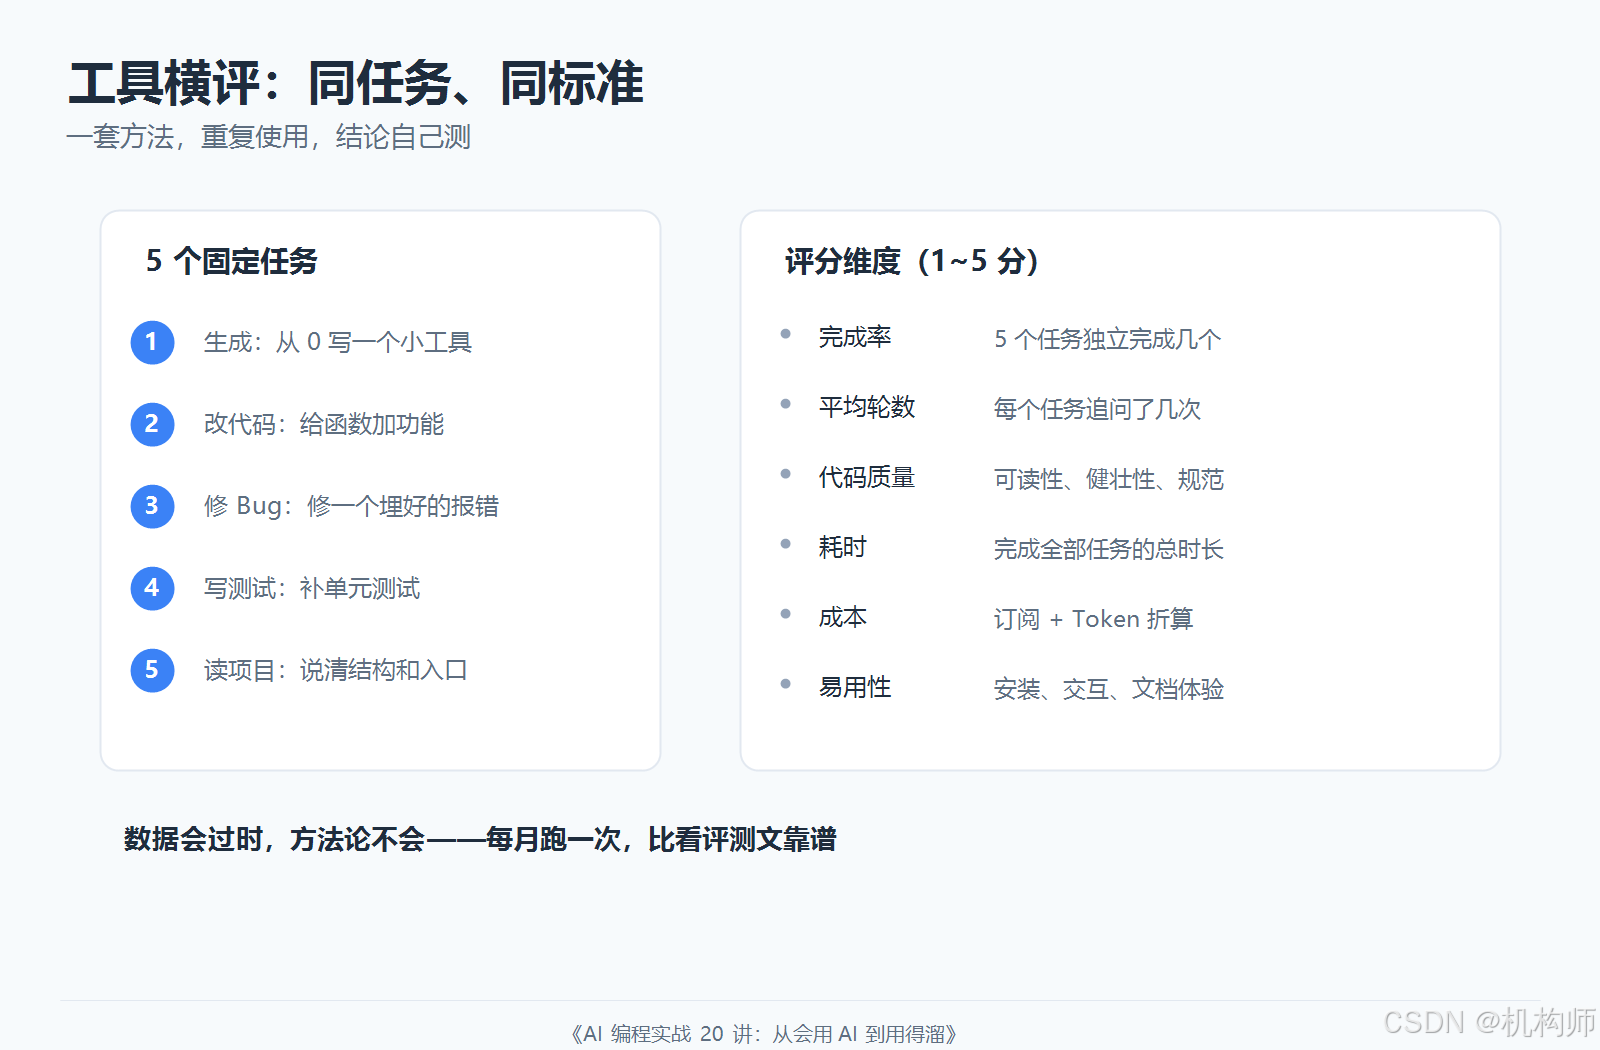Click the 完成率 dimension label
The image size is (1600, 1050).
(x=854, y=338)
